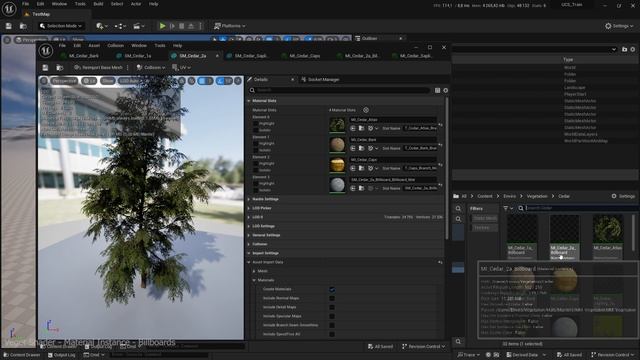Click the Show button in mesh viewport
This screenshot has width=640, height=360.
[108, 81]
